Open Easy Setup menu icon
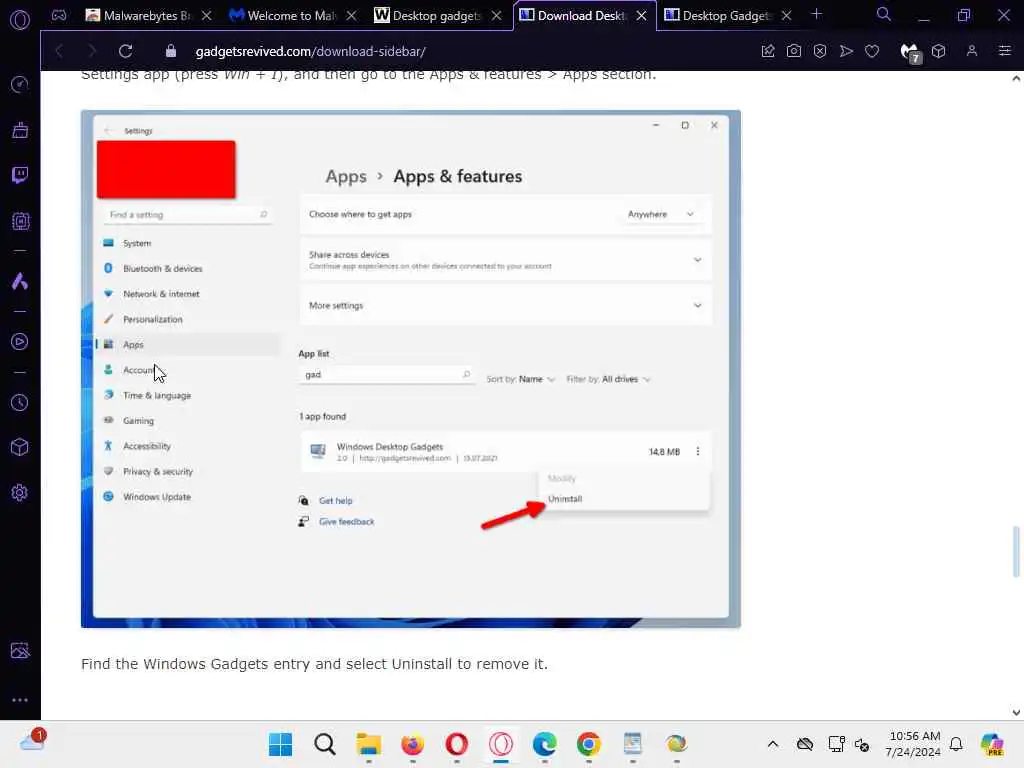 pyautogui.click(x=1004, y=51)
